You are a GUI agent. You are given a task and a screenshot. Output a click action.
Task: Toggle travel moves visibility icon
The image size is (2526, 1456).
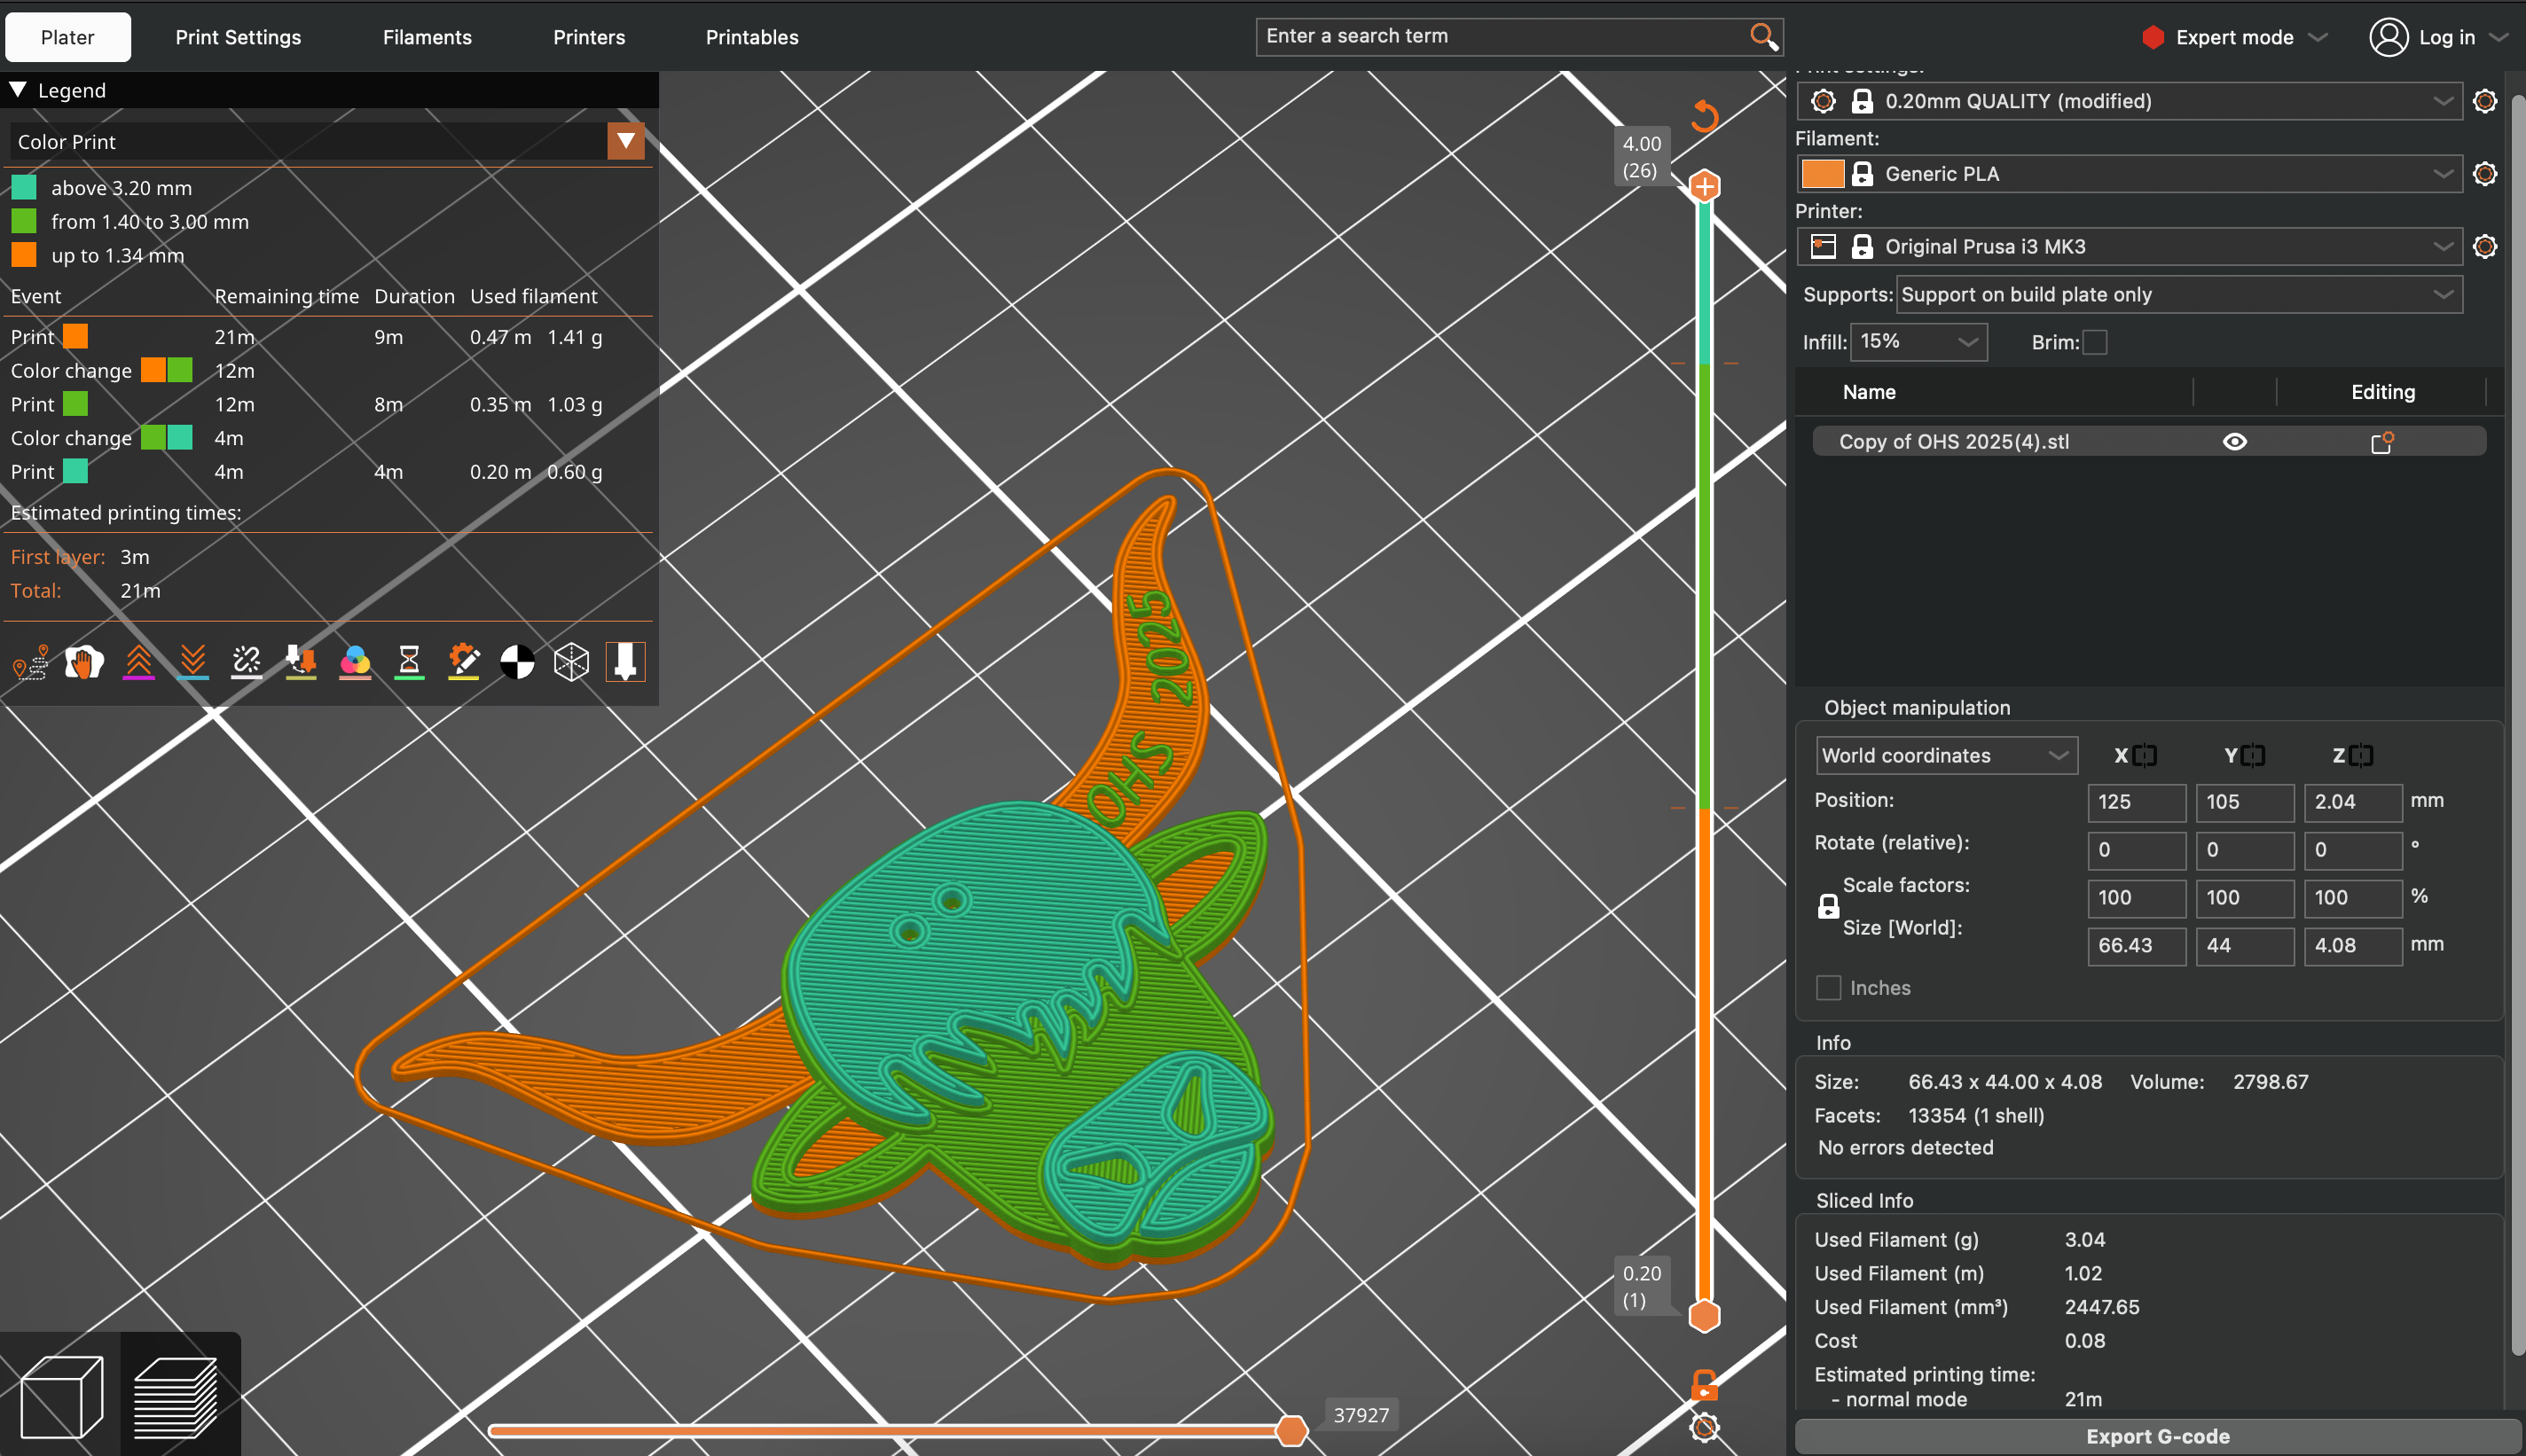[30, 662]
